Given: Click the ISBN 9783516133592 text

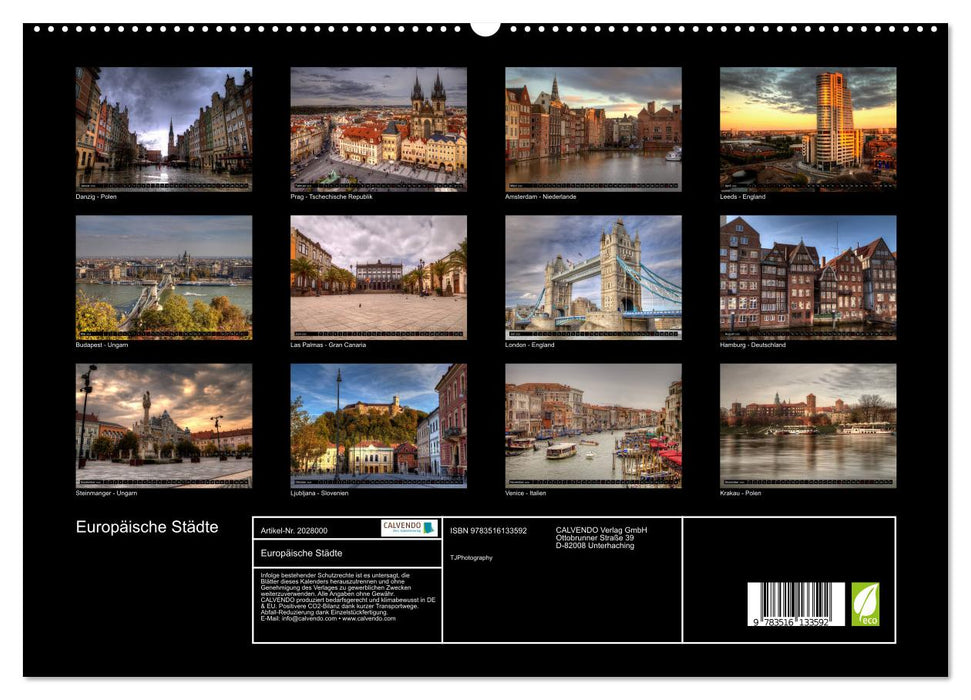Looking at the screenshot, I should point(488,530).
